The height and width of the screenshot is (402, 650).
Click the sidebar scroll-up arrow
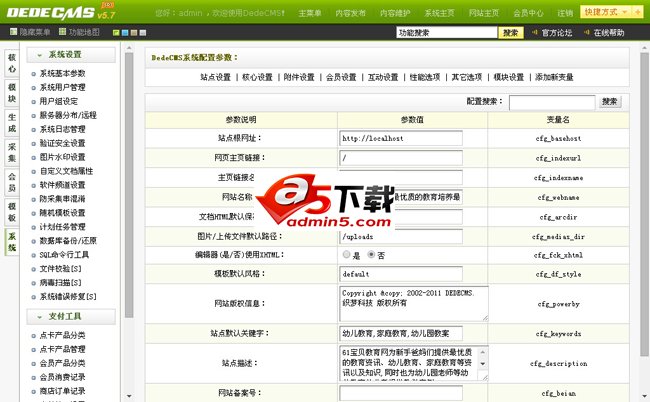129,48
